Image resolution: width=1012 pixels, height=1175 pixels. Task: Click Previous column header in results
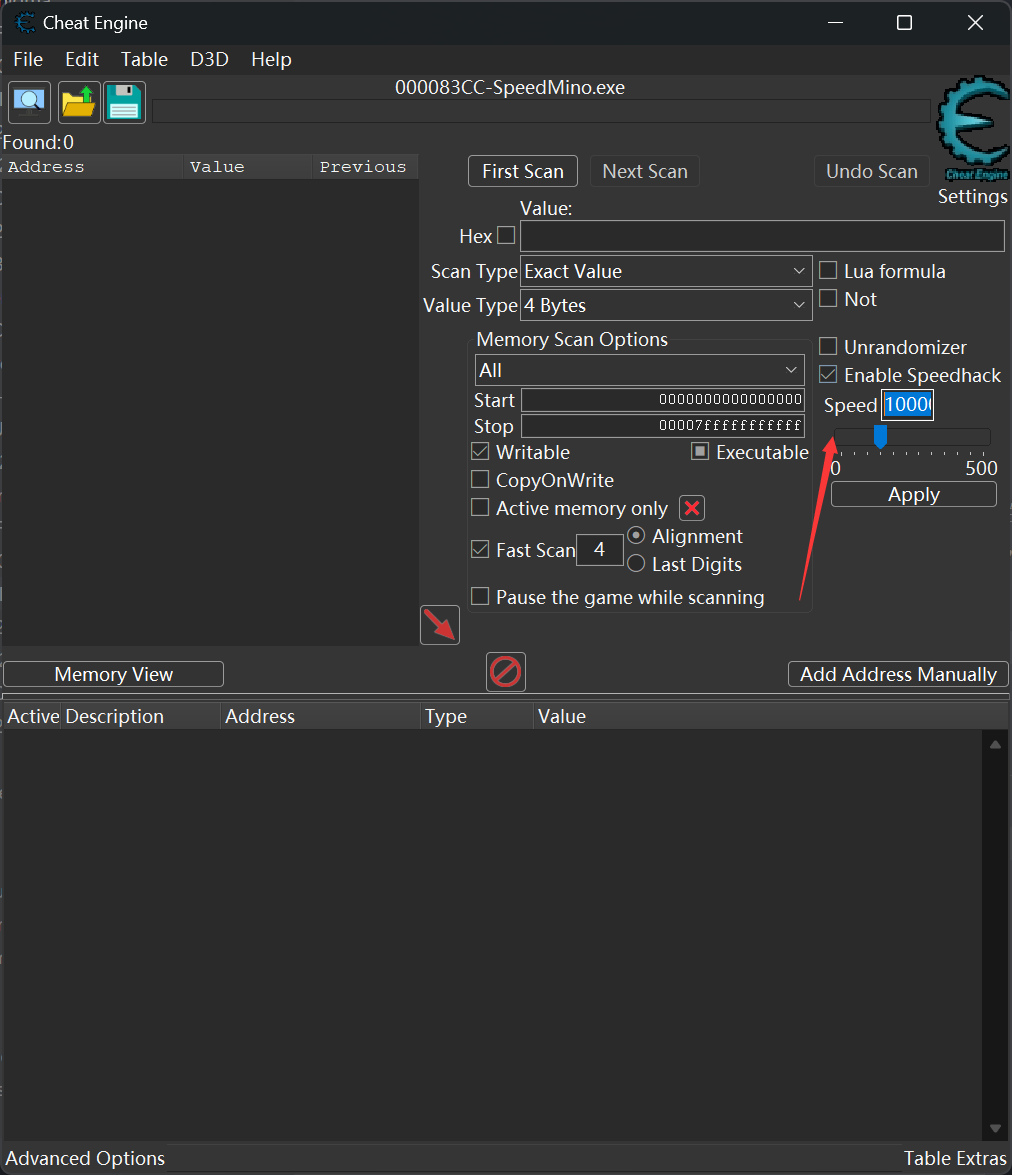coord(365,167)
